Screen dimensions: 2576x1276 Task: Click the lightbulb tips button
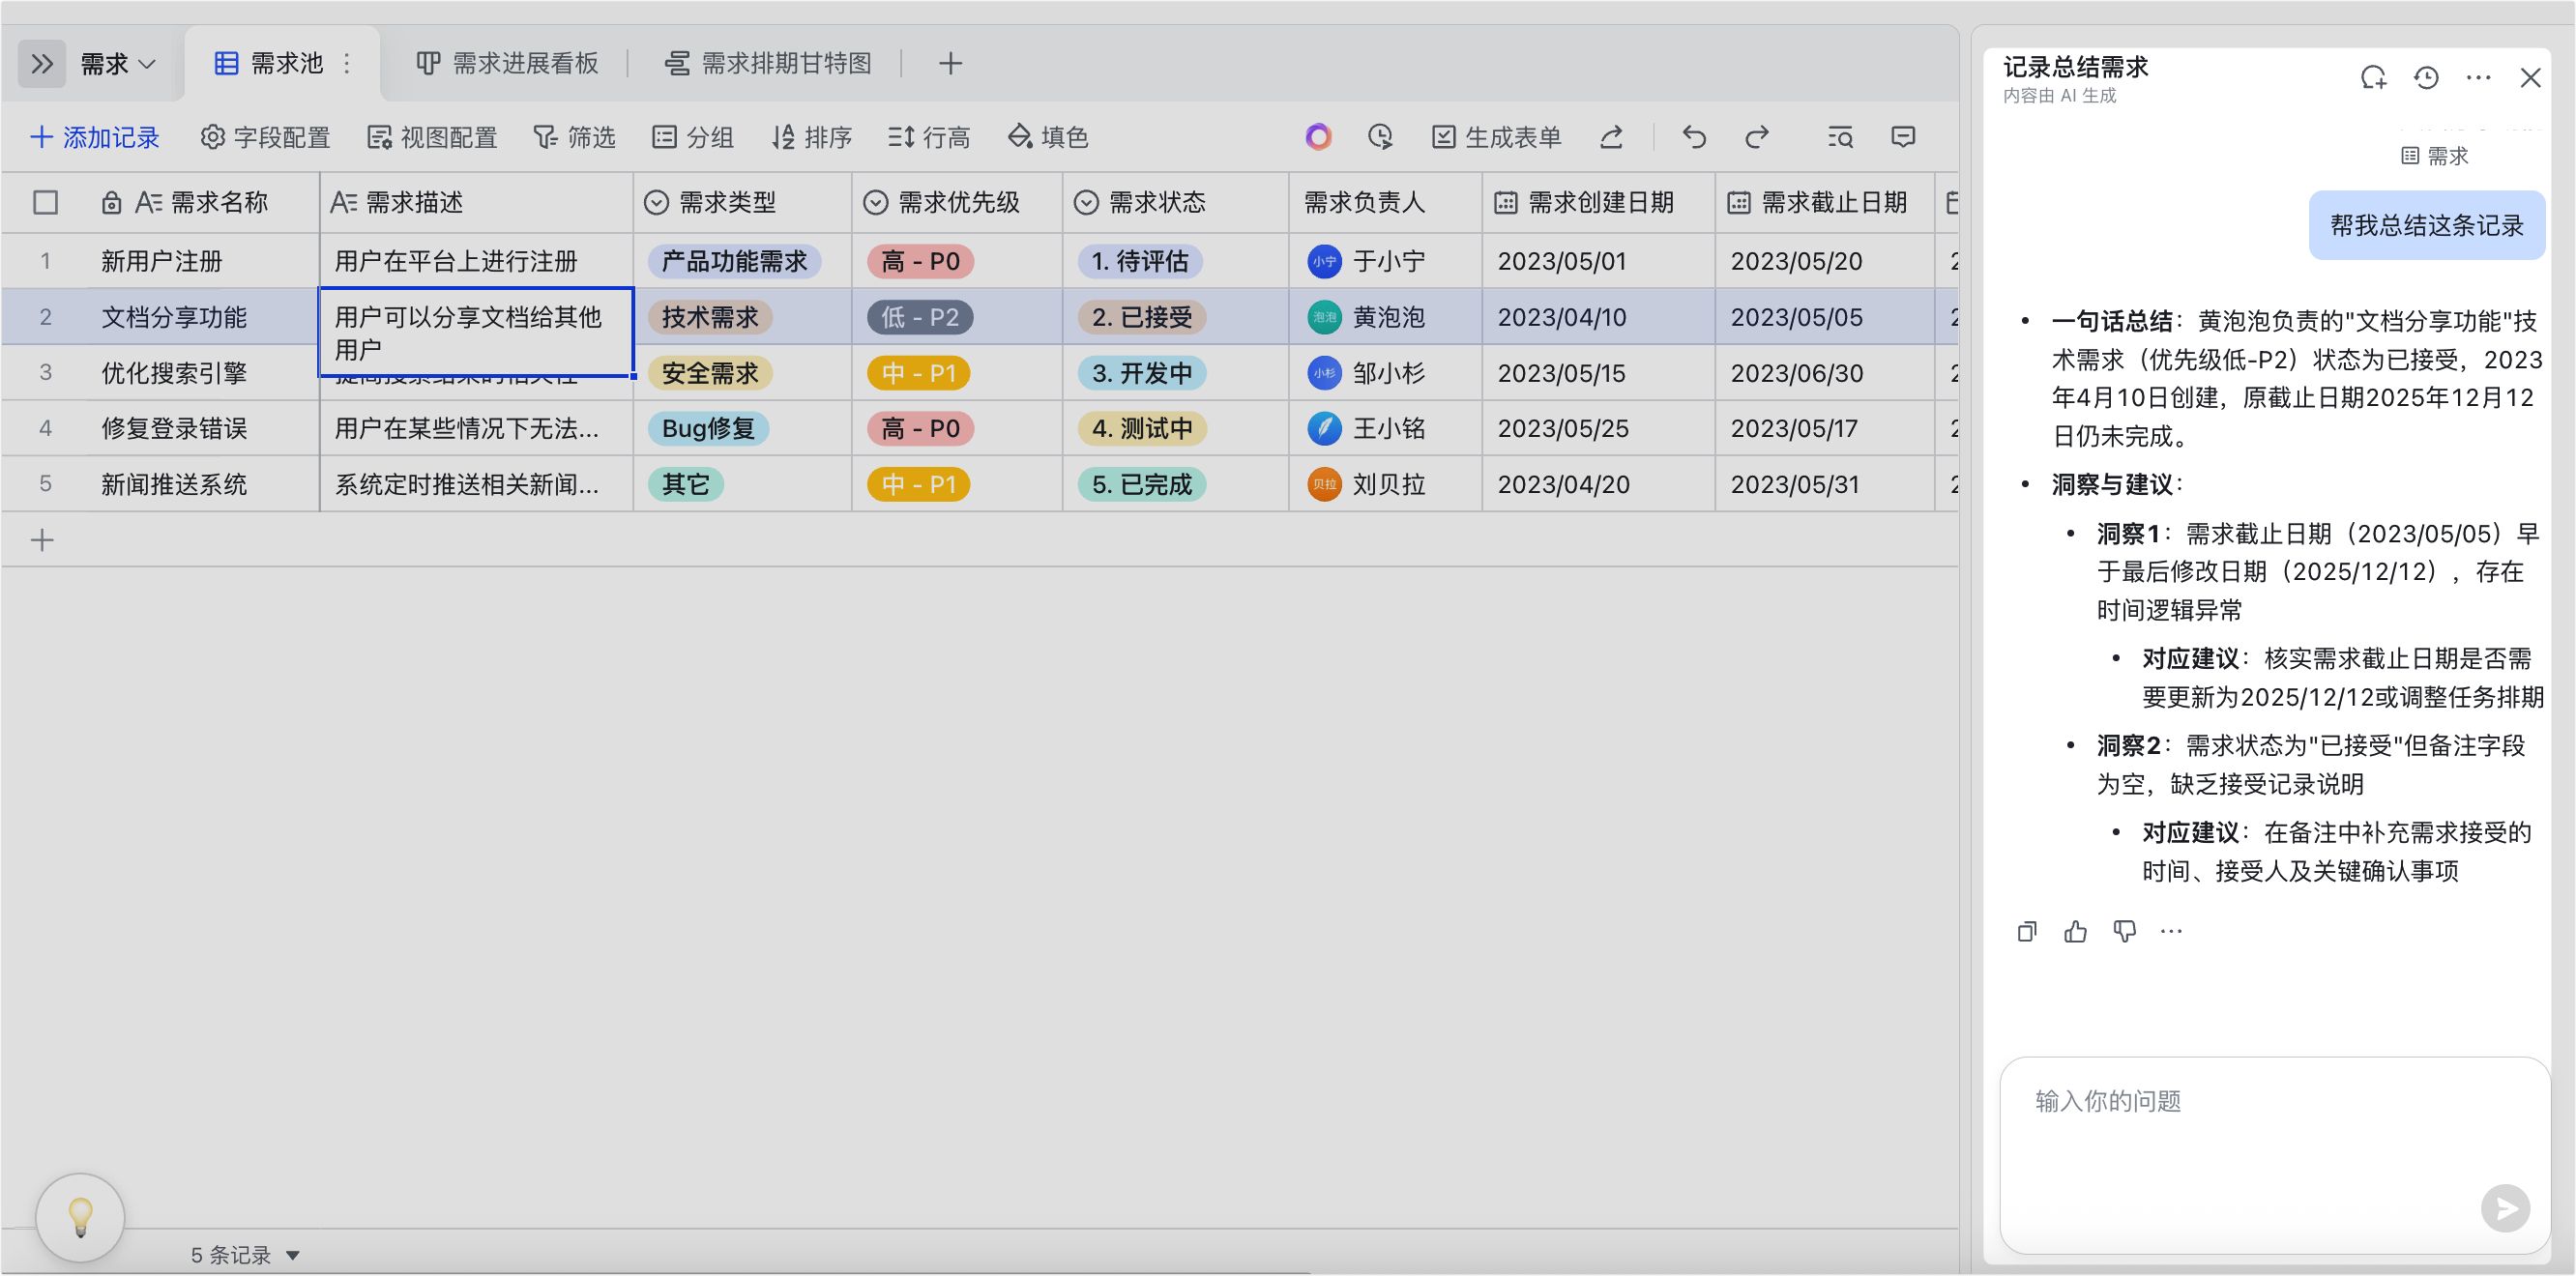(x=80, y=1217)
